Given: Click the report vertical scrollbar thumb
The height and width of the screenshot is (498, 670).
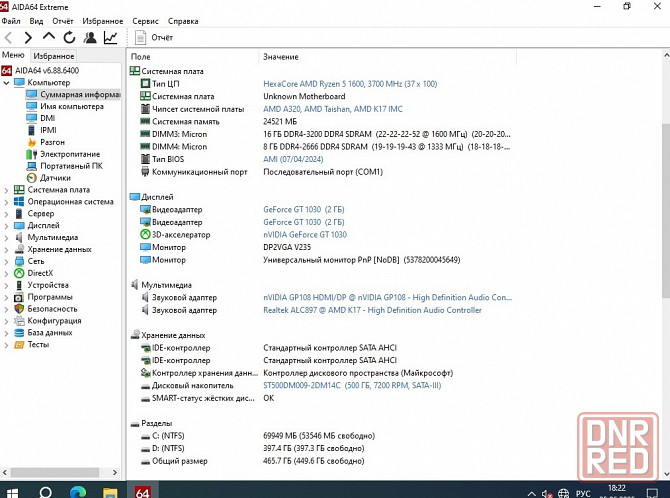Looking at the screenshot, I should click(x=666, y=212).
